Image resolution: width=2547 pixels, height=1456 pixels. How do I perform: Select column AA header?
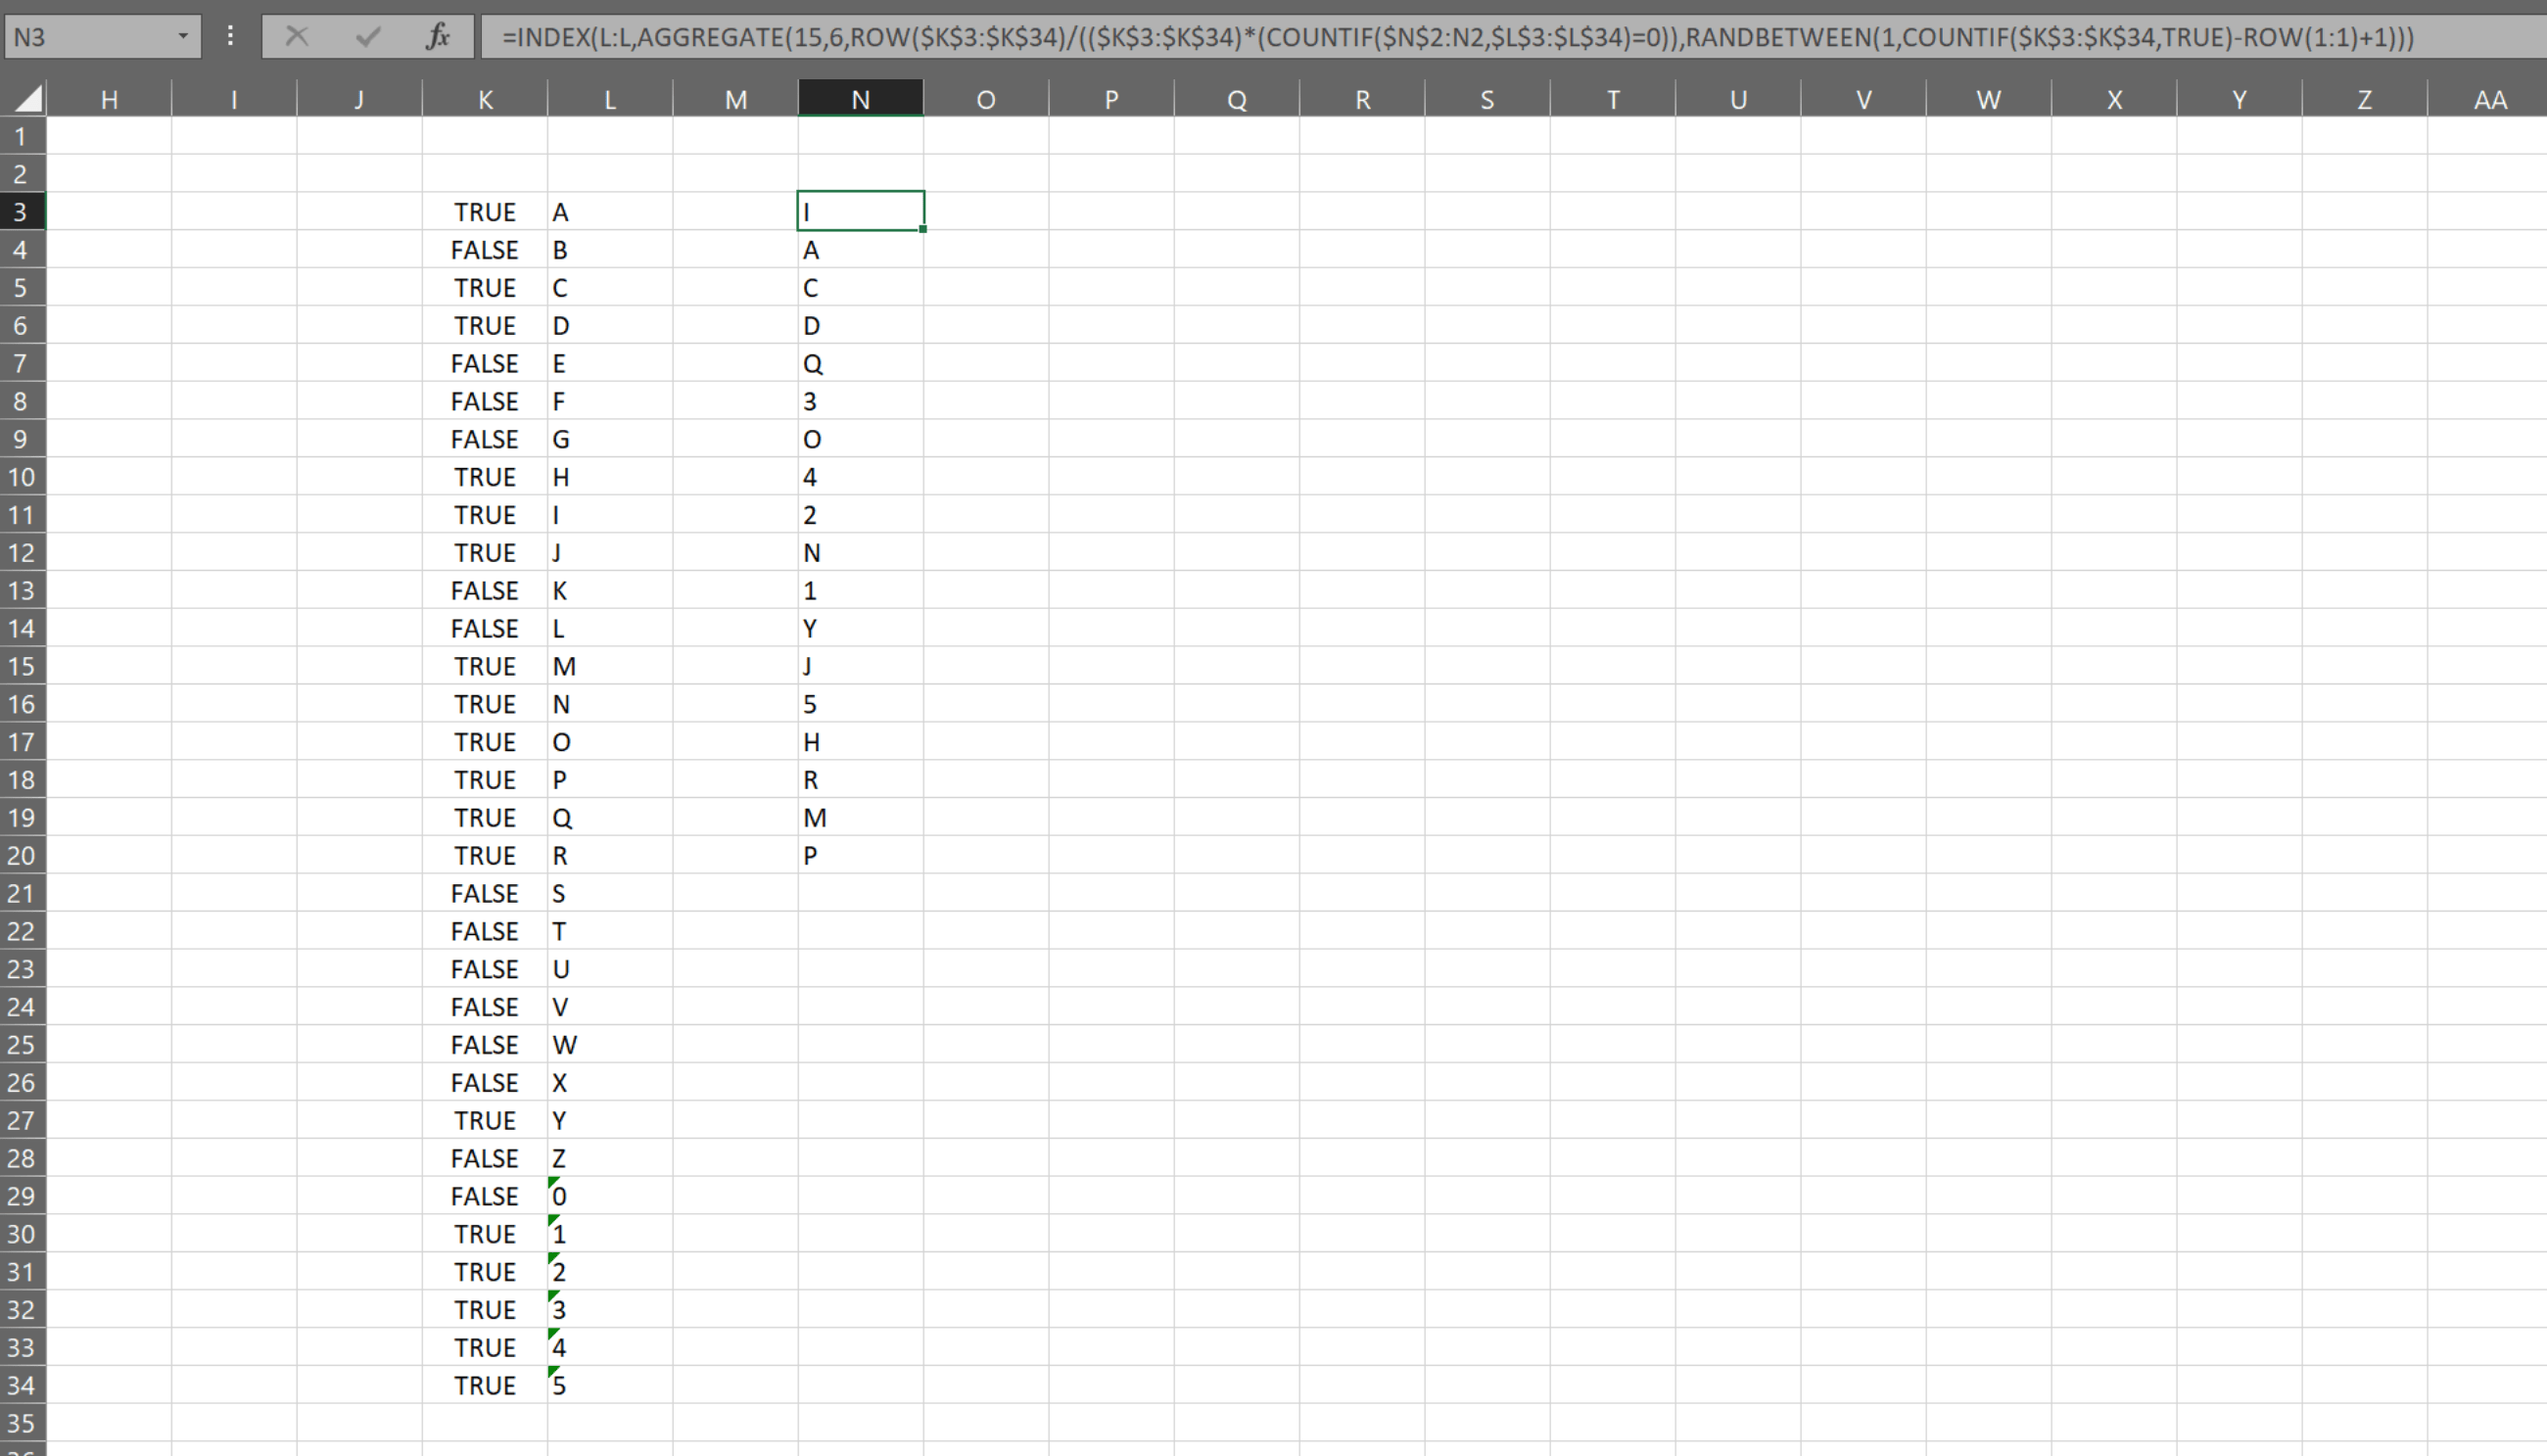[x=2489, y=99]
